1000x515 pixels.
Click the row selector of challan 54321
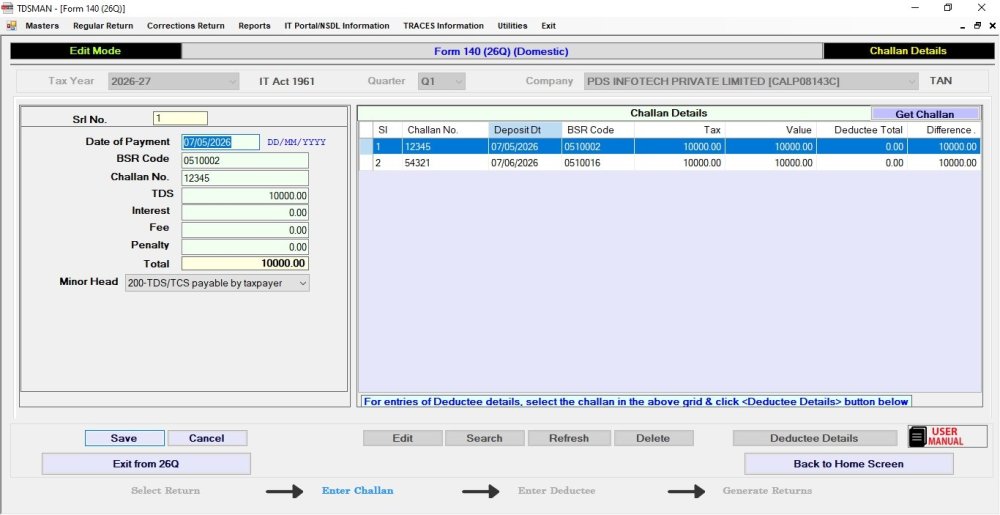tap(365, 163)
